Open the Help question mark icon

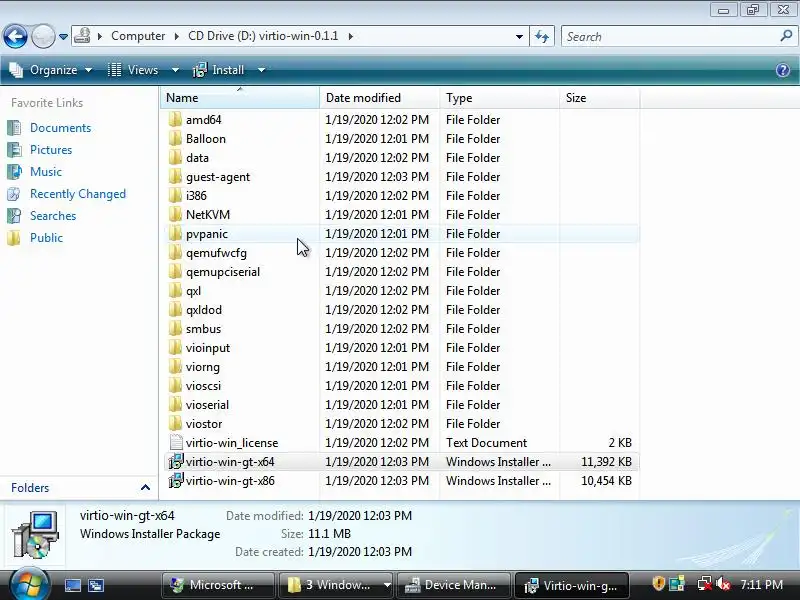point(783,70)
